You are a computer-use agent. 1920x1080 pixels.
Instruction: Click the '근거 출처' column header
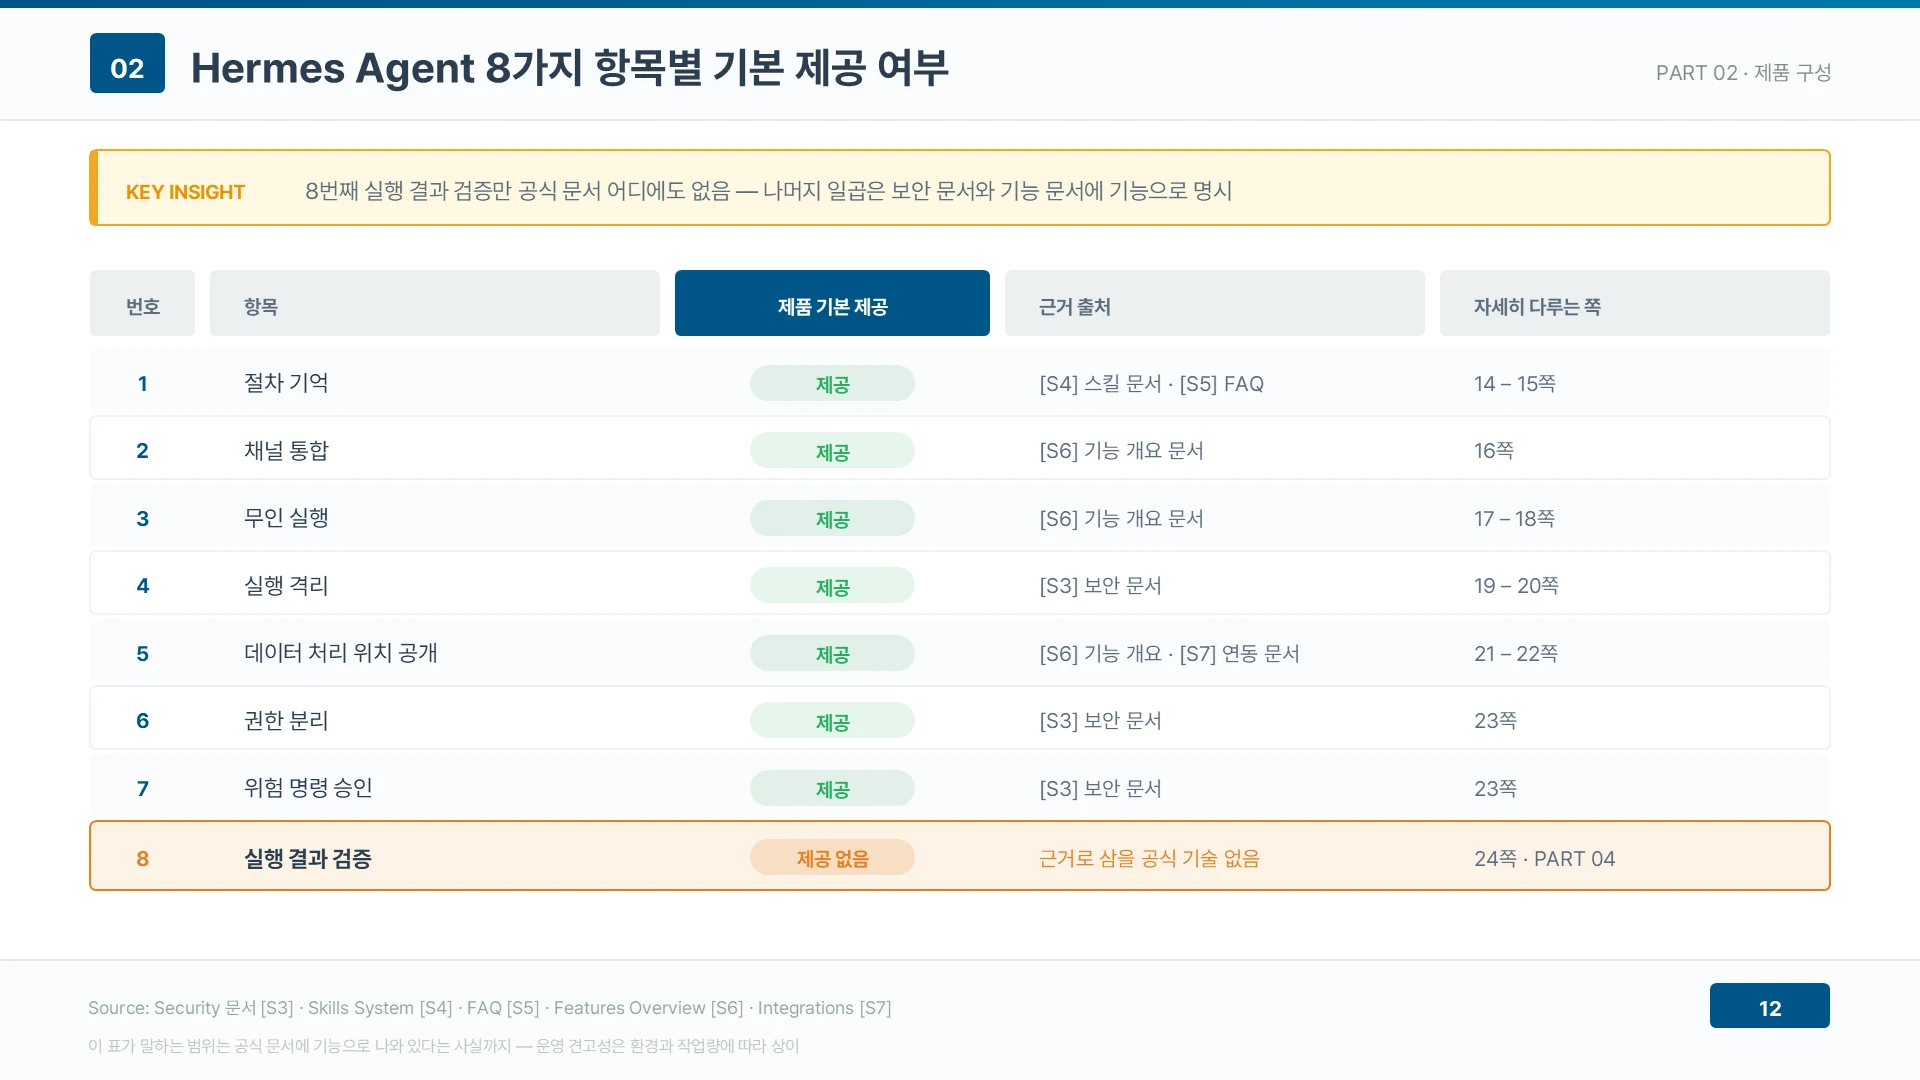click(x=1215, y=303)
